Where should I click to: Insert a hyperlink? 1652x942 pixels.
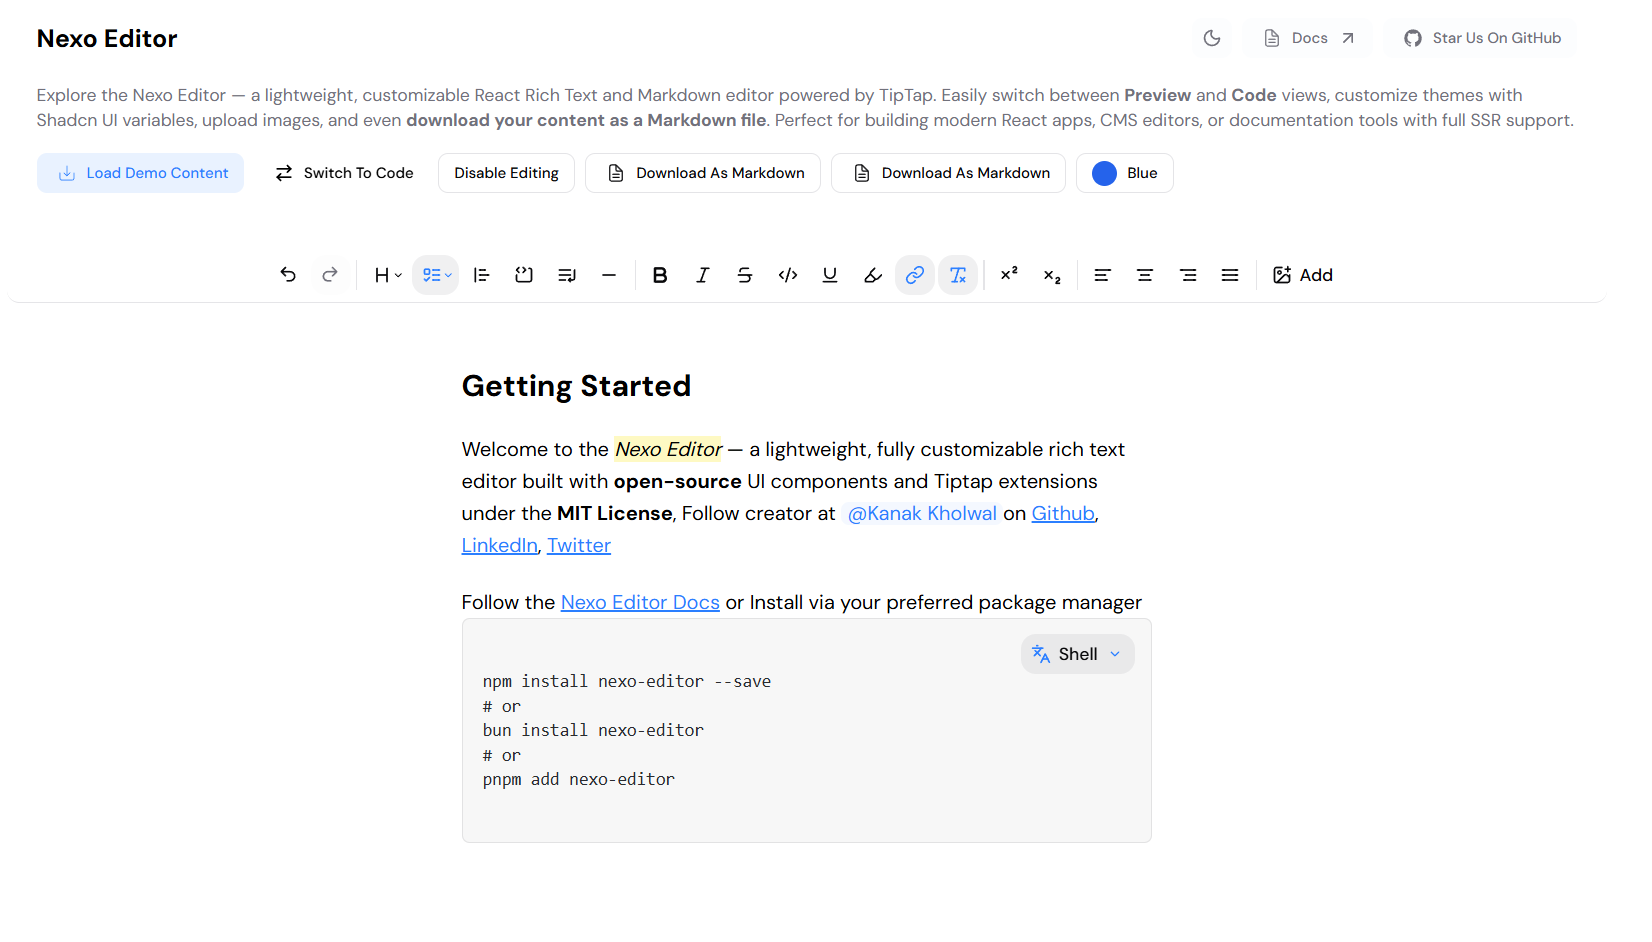(x=915, y=275)
